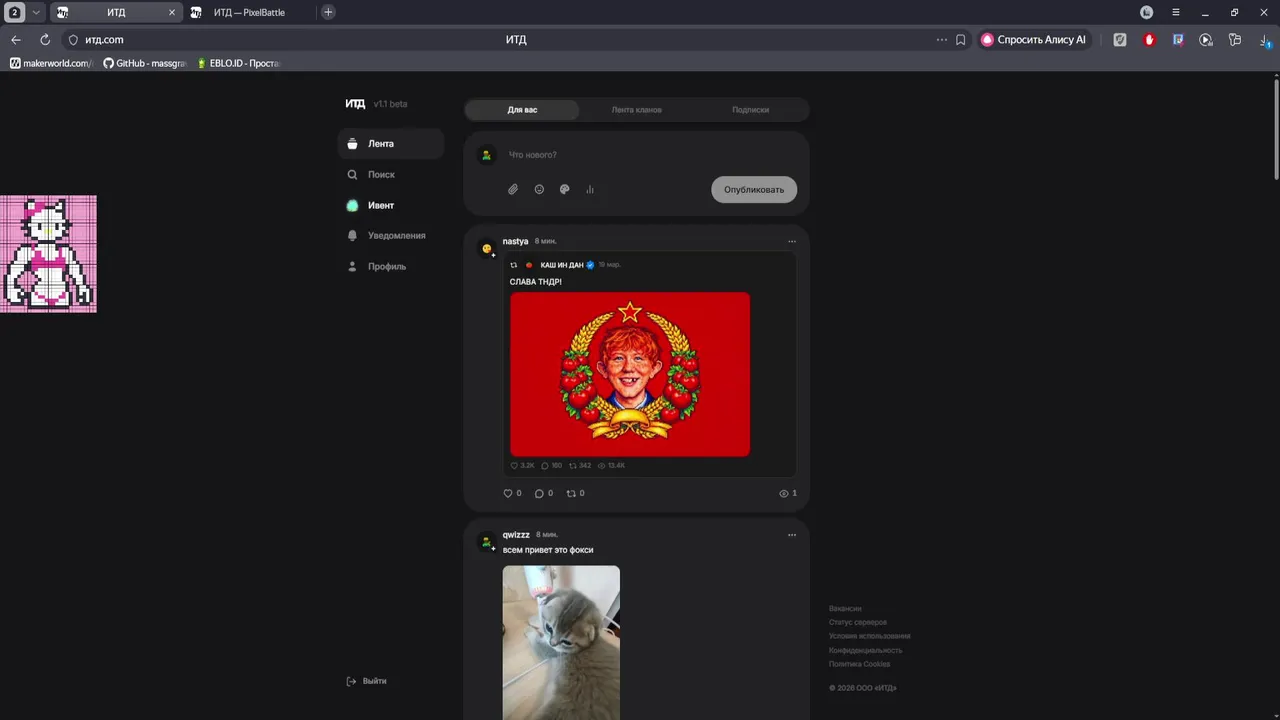The image size is (1280, 720).
Task: Click the Что нового post input field
Action: [650, 155]
